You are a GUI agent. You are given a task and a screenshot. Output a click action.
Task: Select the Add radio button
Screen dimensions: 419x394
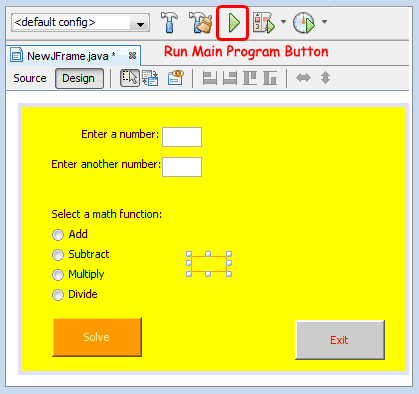(x=58, y=235)
